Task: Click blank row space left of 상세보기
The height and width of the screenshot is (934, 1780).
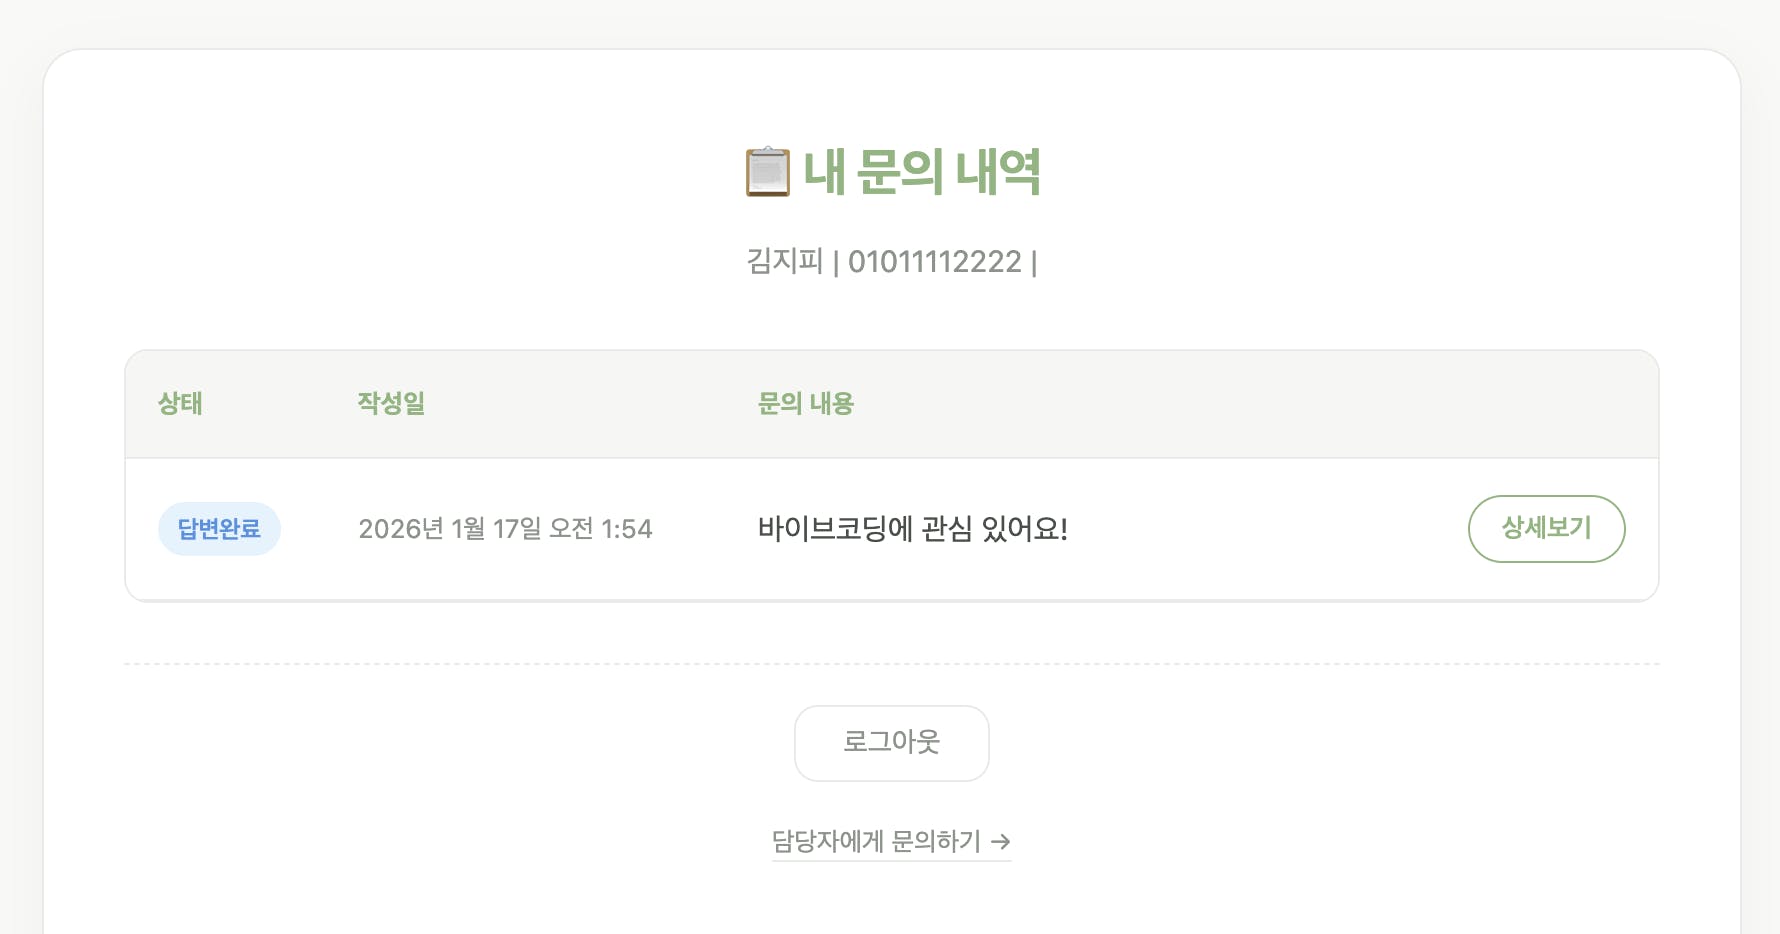Action: point(1270,529)
